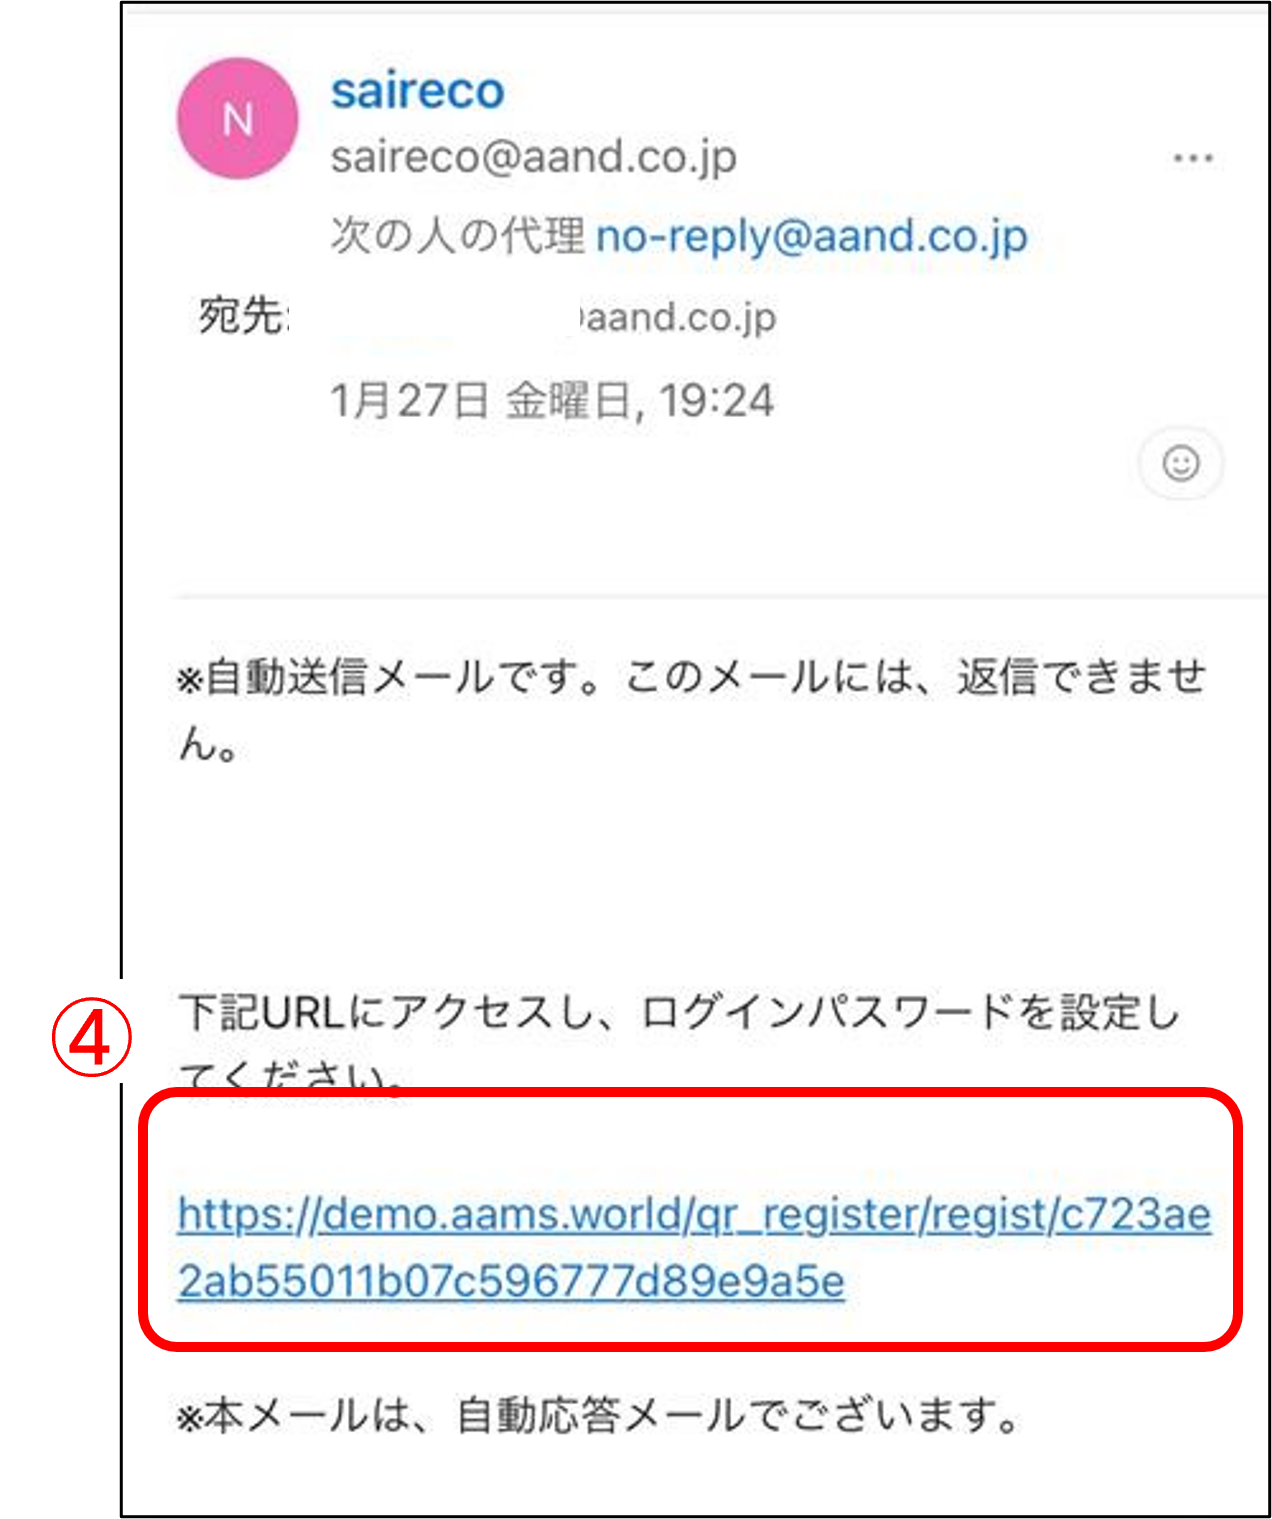Open the sender name "saireco"
The width and height of the screenshot is (1272, 1519).
(418, 91)
